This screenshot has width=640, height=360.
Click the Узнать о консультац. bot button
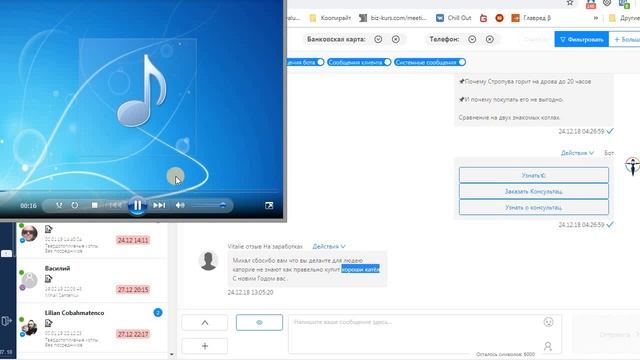(533, 207)
